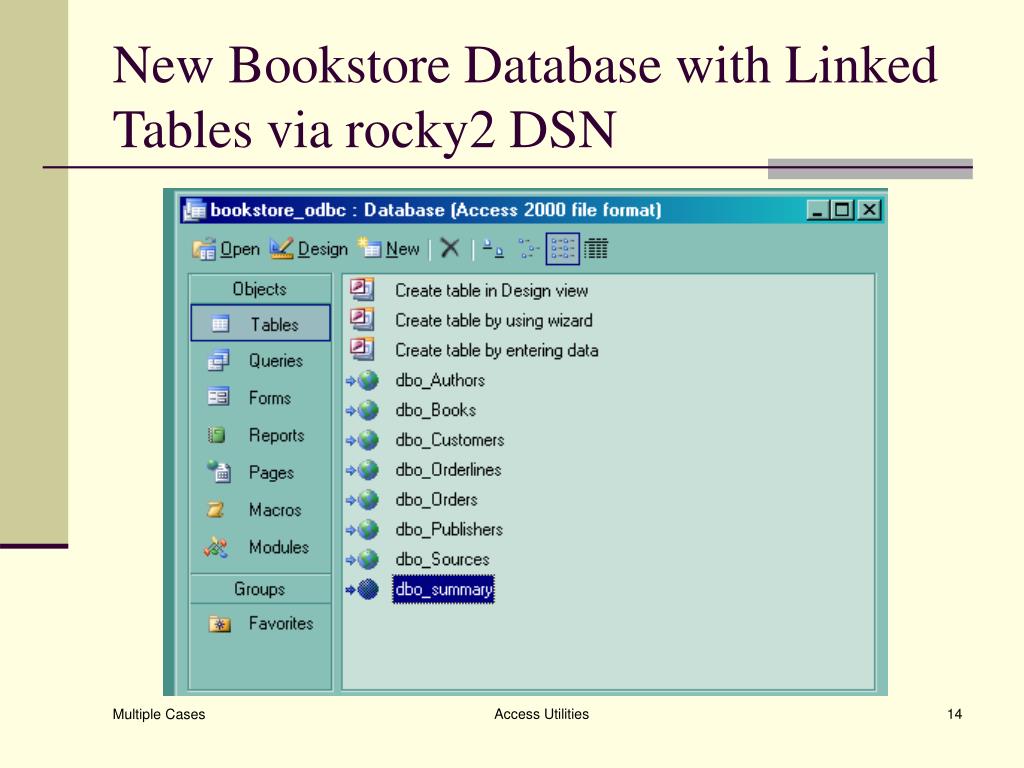Select the dbo_Customers linked table
1024x768 pixels.
coord(450,440)
